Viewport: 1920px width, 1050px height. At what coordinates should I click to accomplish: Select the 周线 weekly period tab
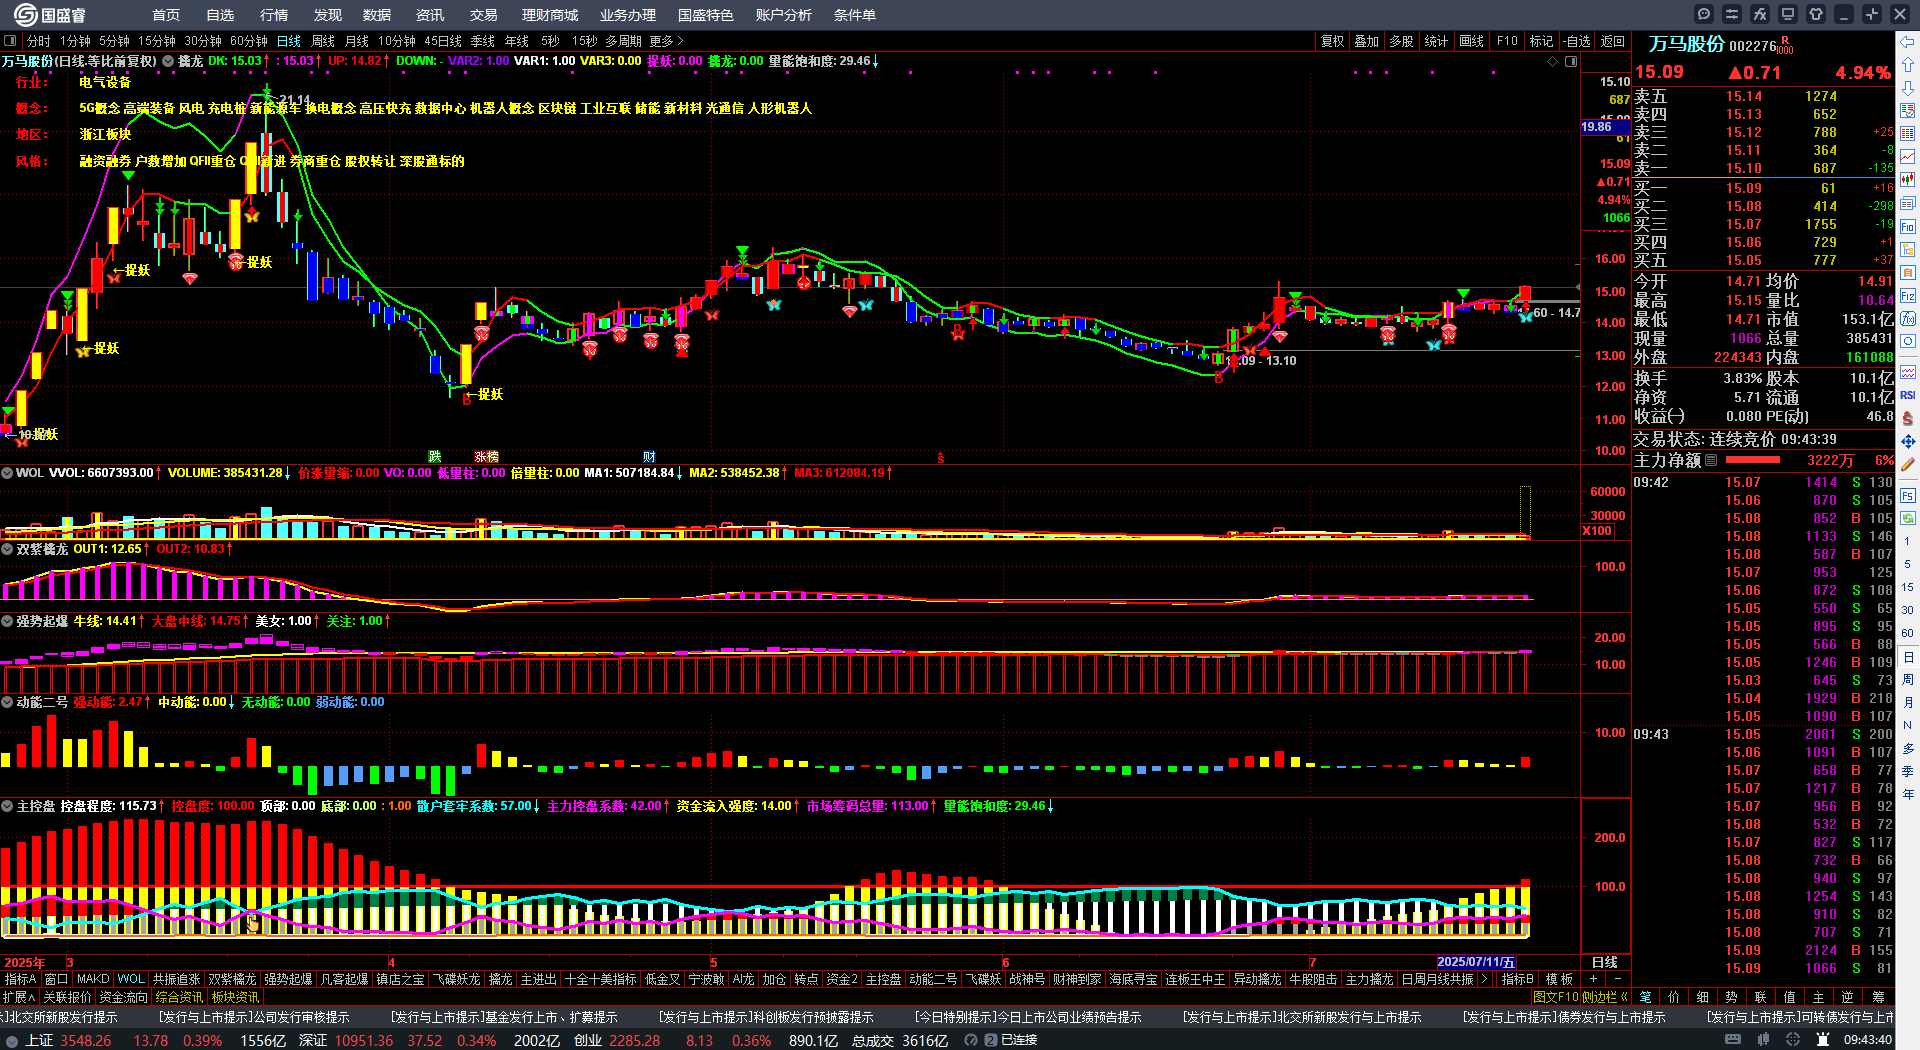[x=323, y=41]
